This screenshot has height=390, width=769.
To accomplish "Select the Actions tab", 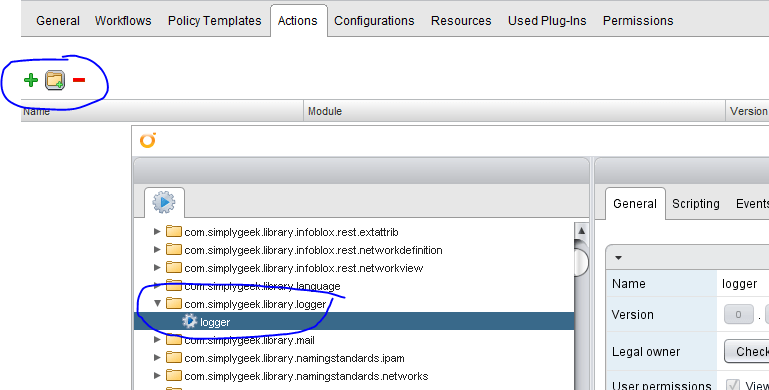I will (298, 21).
